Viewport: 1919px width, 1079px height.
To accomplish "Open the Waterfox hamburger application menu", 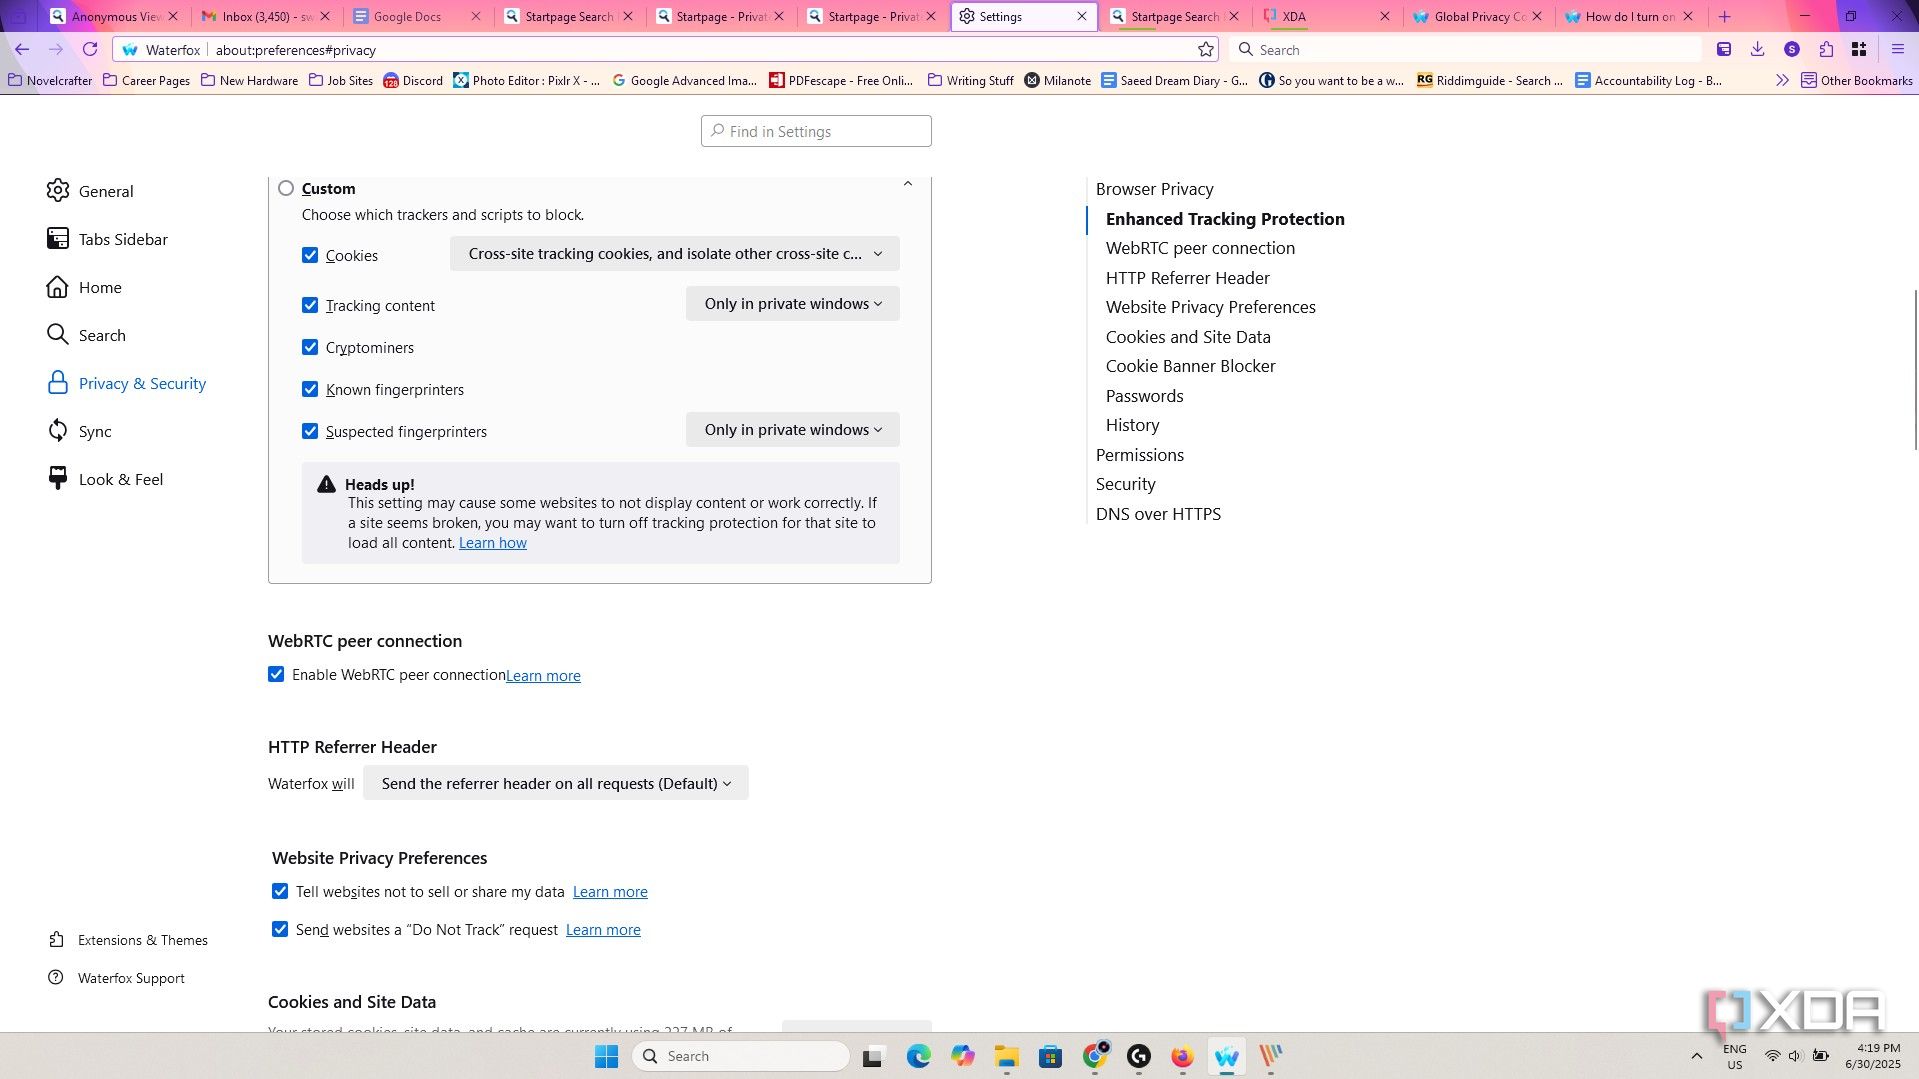I will [1897, 49].
